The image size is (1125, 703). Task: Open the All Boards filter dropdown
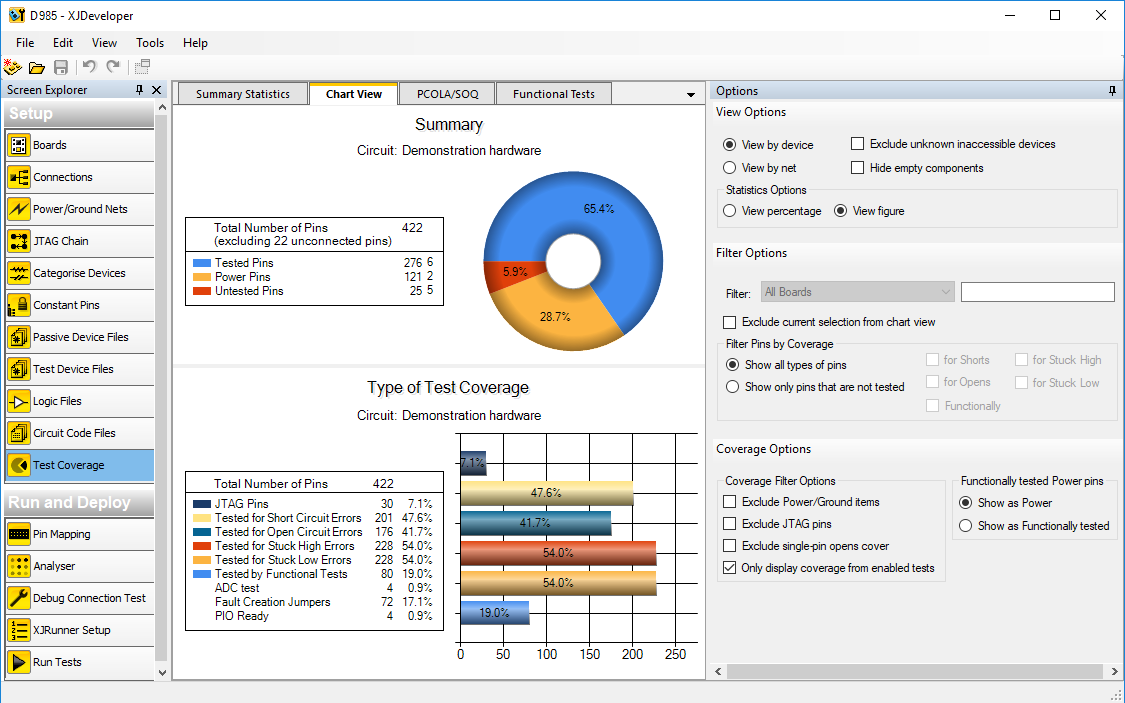coord(858,292)
